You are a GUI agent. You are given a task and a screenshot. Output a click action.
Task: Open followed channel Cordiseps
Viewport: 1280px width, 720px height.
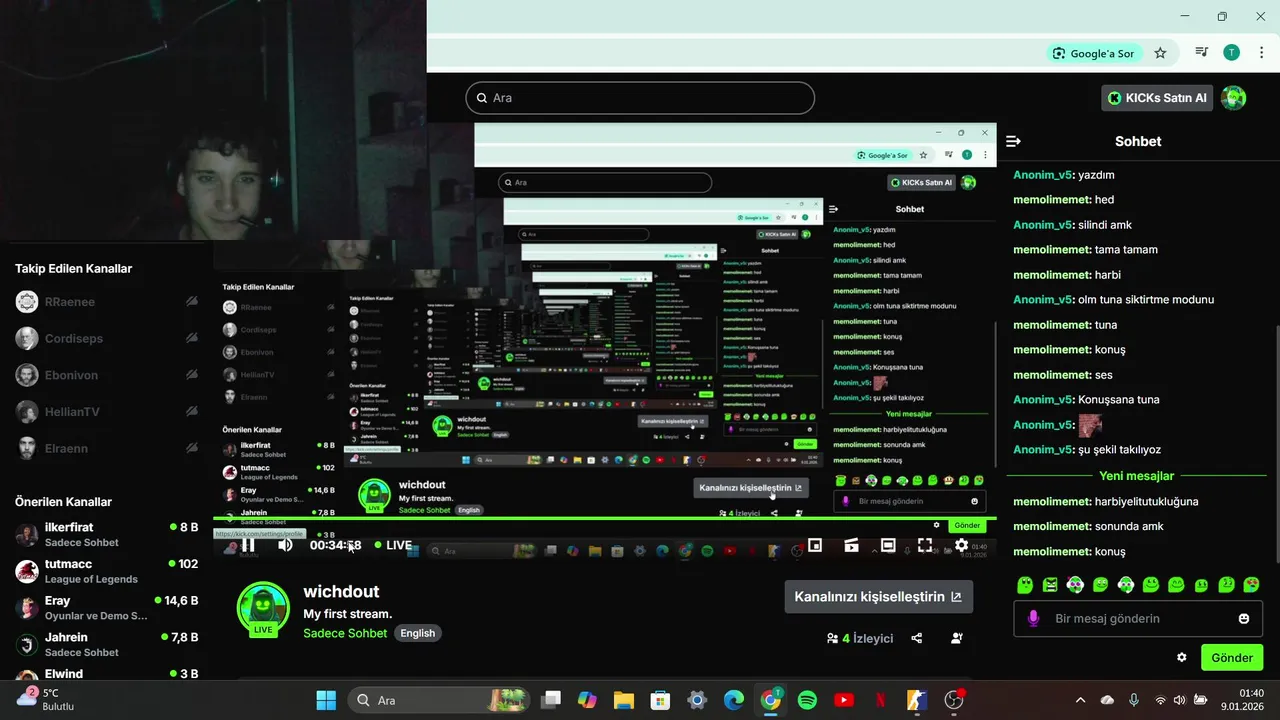click(106, 338)
